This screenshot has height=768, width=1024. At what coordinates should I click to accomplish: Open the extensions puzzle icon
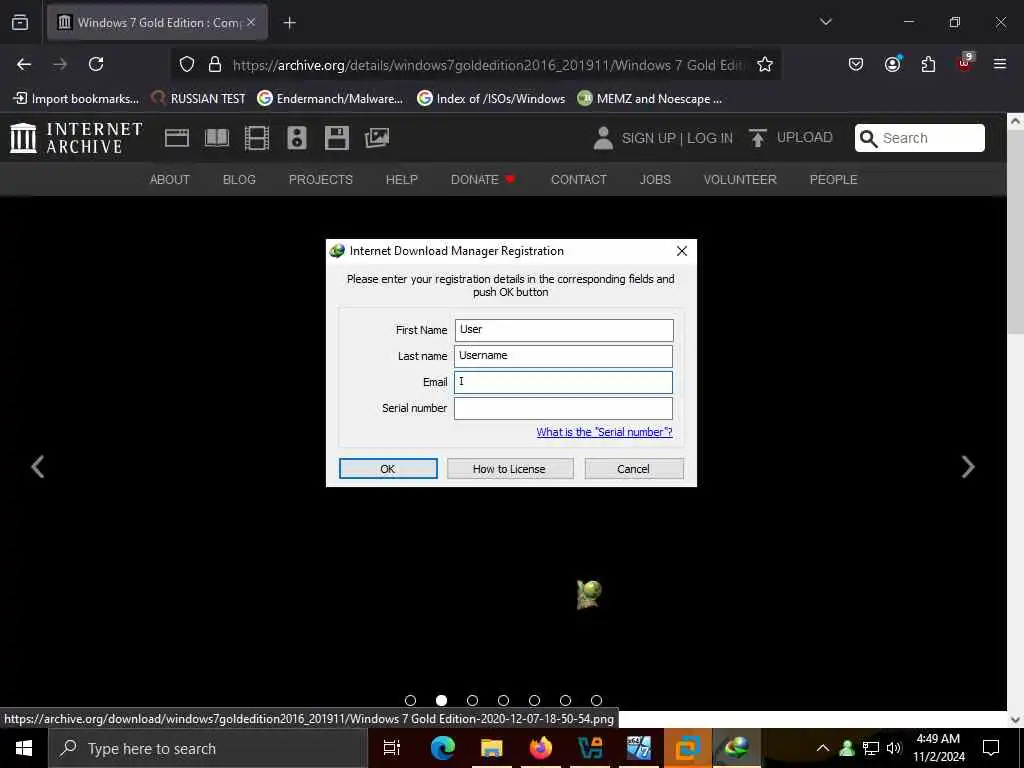pos(928,64)
